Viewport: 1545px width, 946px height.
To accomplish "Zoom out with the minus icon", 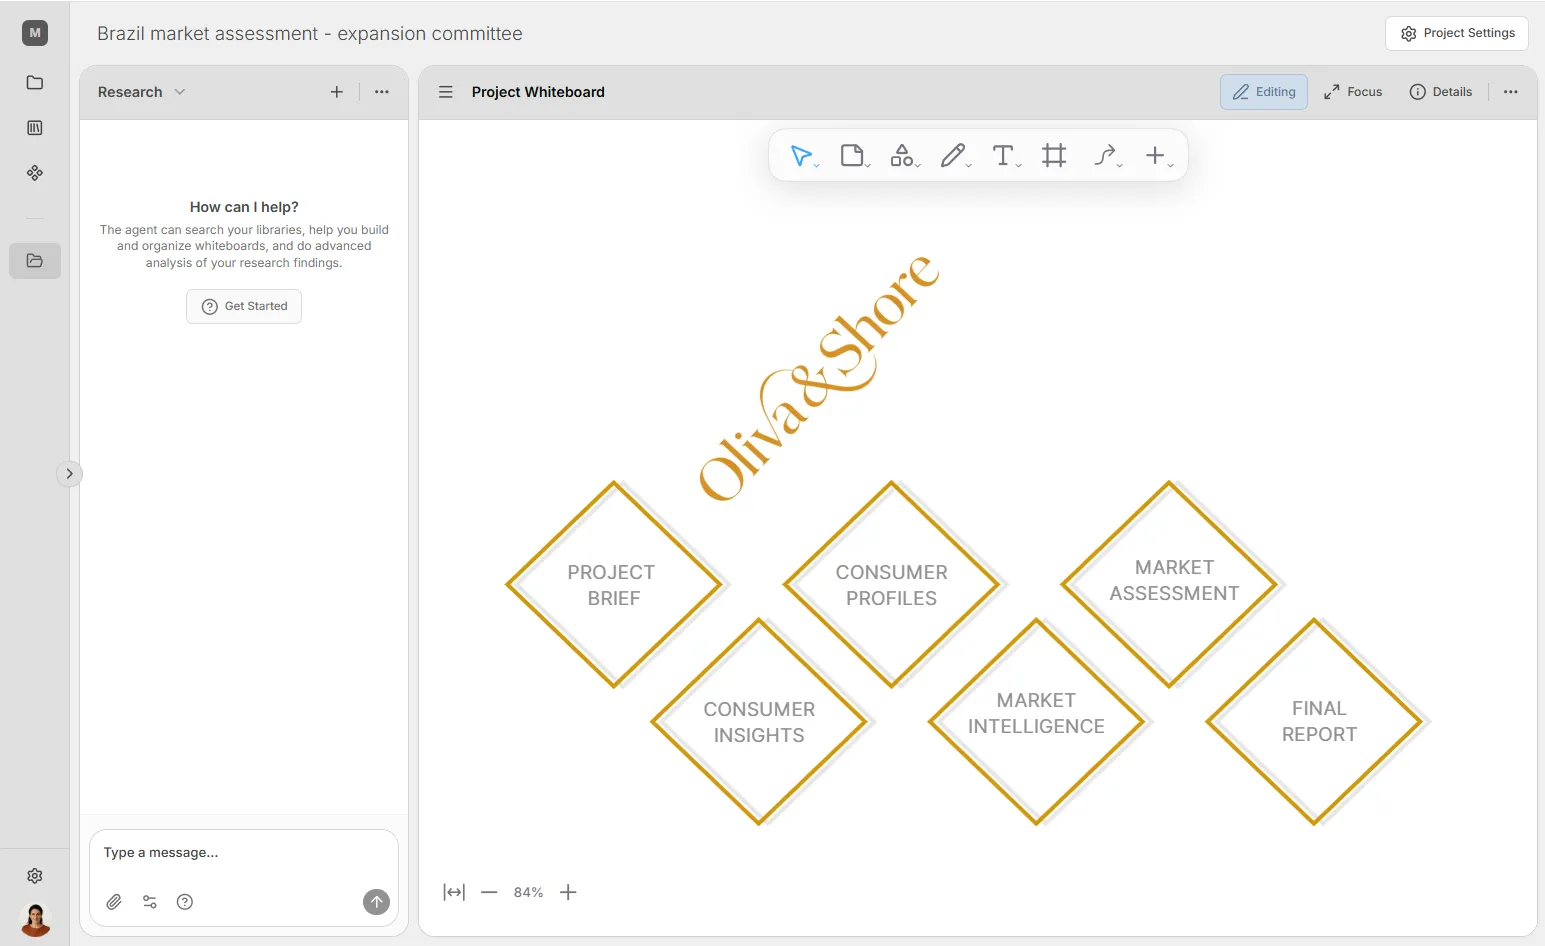I will (489, 892).
